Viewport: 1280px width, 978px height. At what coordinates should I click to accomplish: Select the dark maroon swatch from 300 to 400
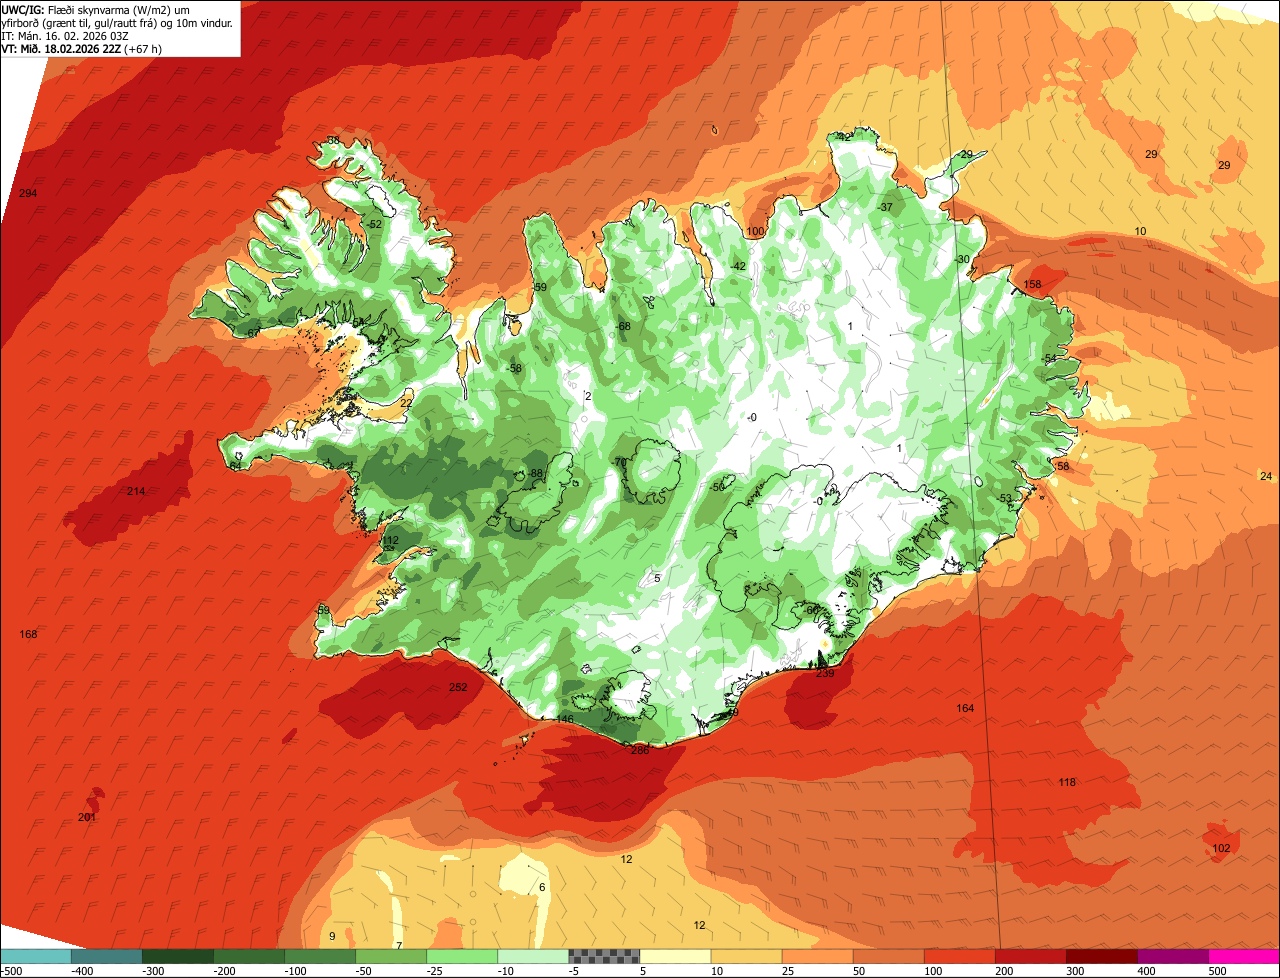point(1102,956)
